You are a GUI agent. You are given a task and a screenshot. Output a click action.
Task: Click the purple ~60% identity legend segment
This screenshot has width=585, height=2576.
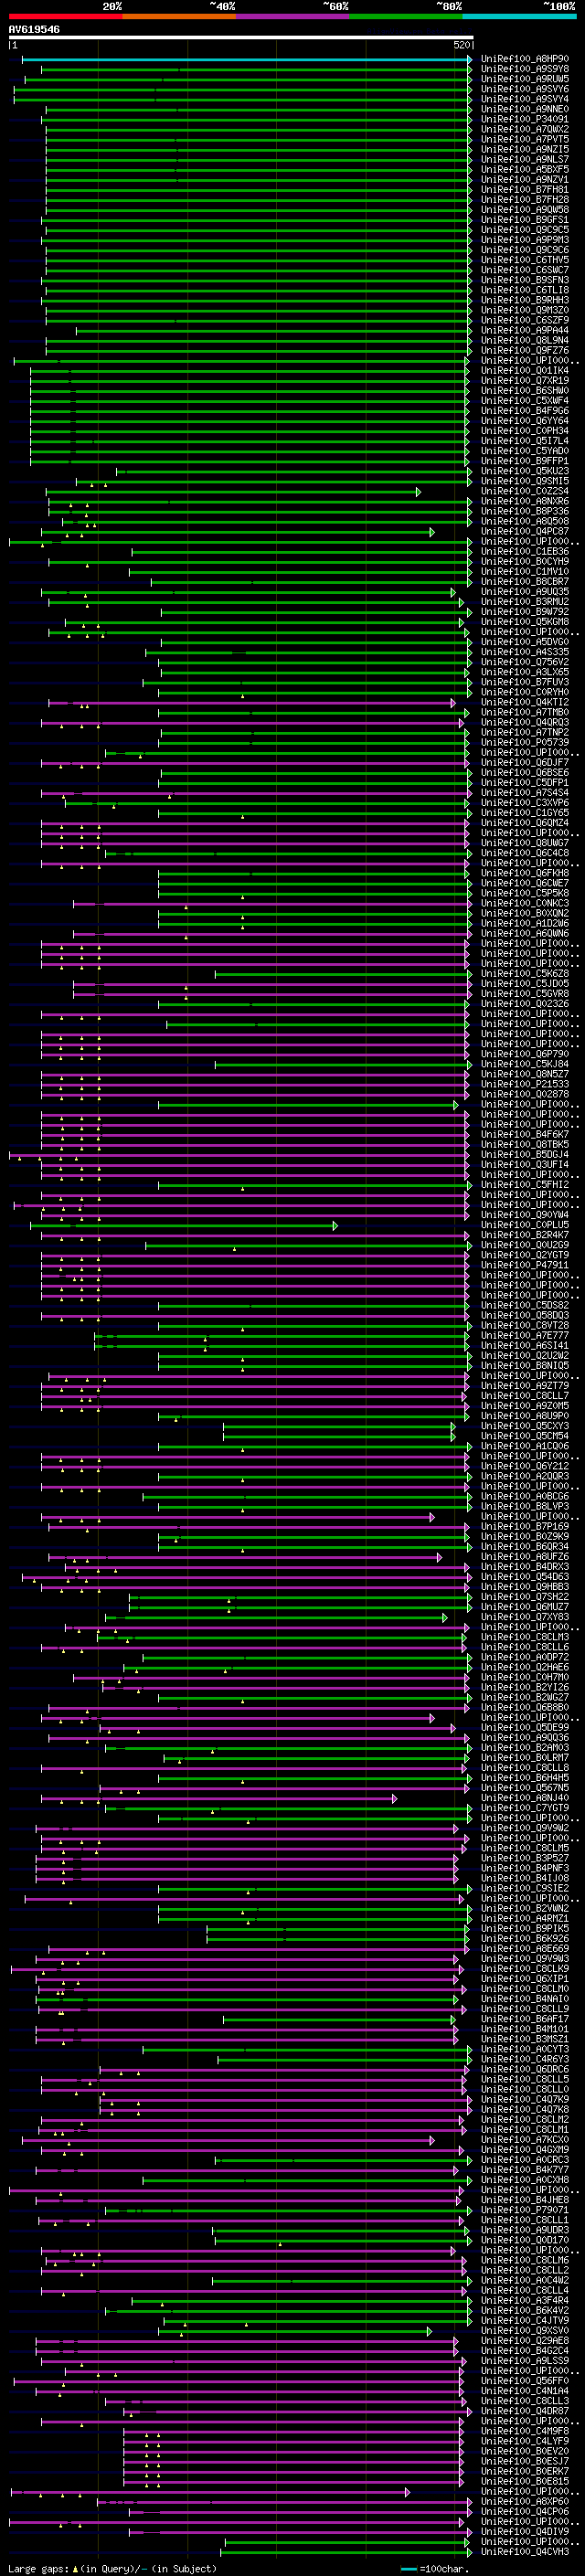(x=292, y=16)
